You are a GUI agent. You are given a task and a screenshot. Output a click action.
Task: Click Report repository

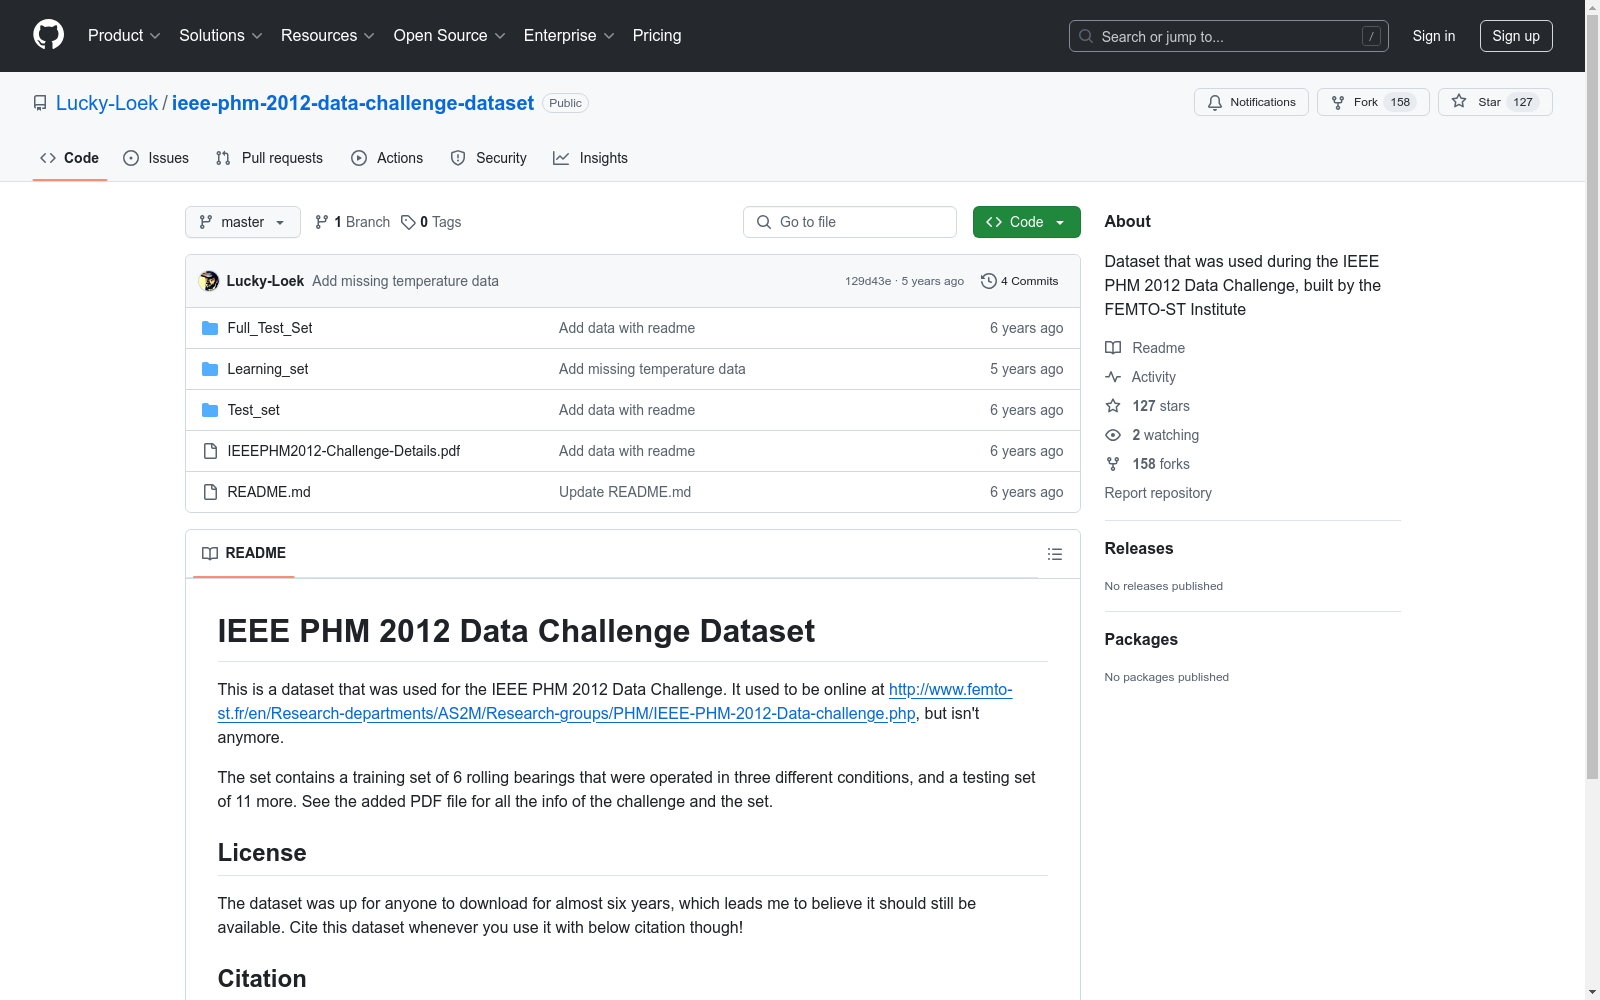click(x=1158, y=493)
